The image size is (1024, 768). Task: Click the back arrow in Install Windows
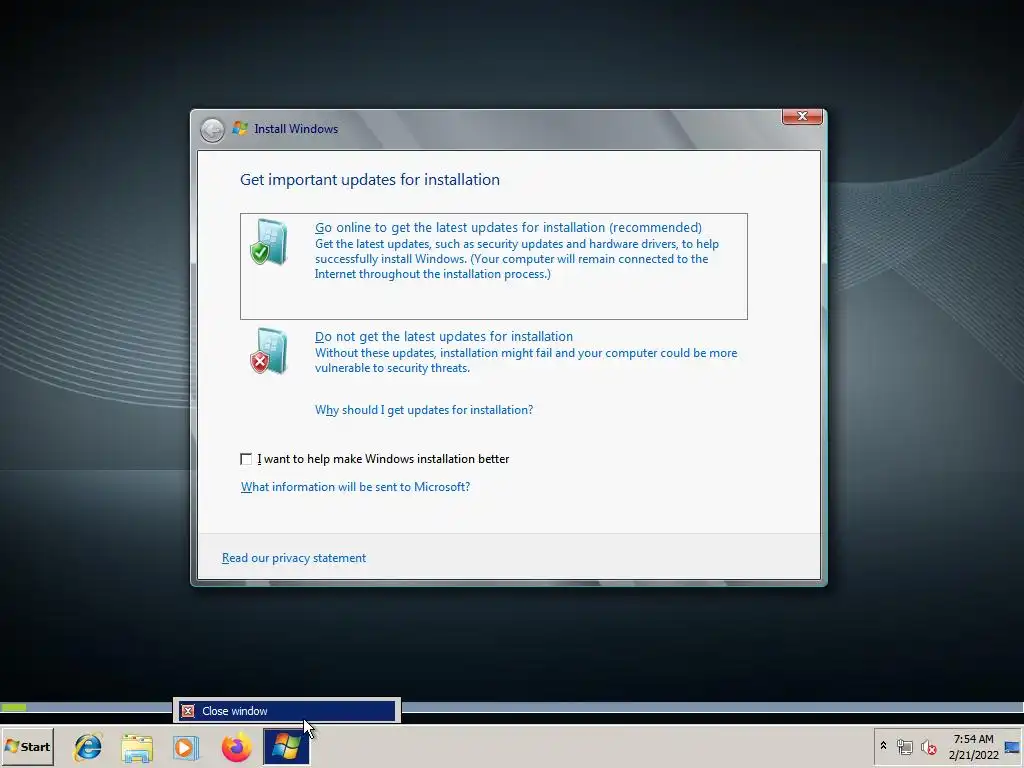click(x=212, y=130)
